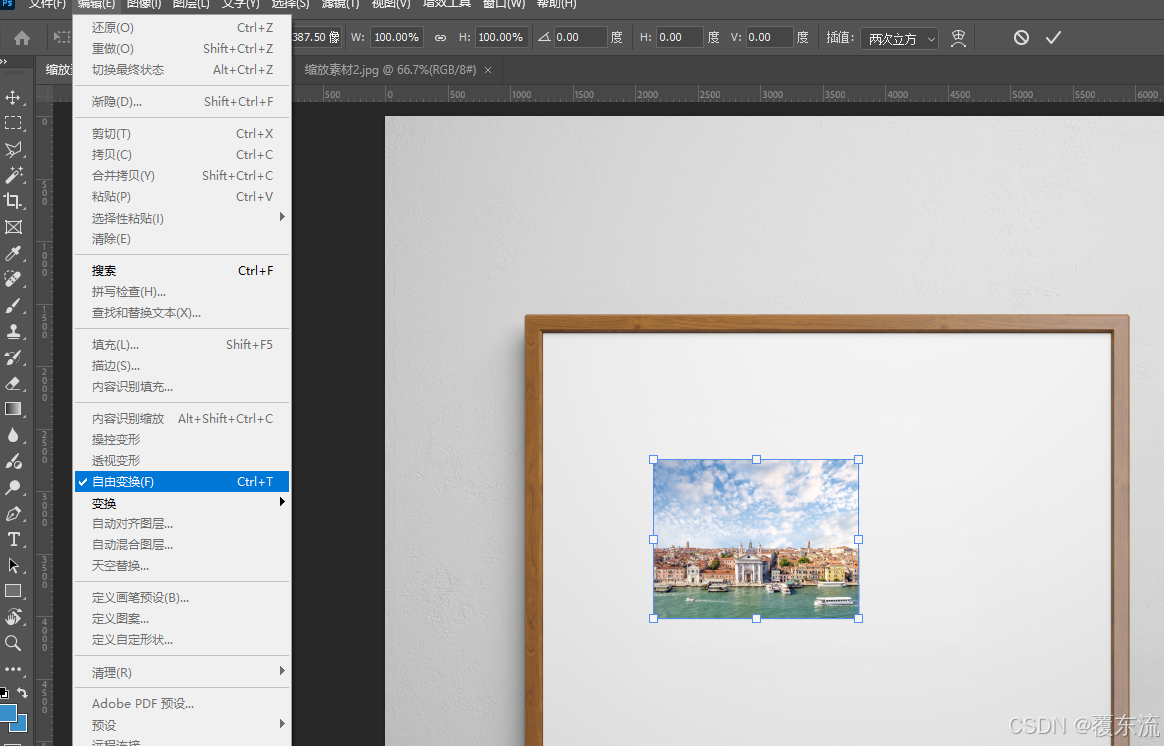The height and width of the screenshot is (746, 1164).
Task: Select the Polygonal Lasso tool
Action: click(13, 149)
